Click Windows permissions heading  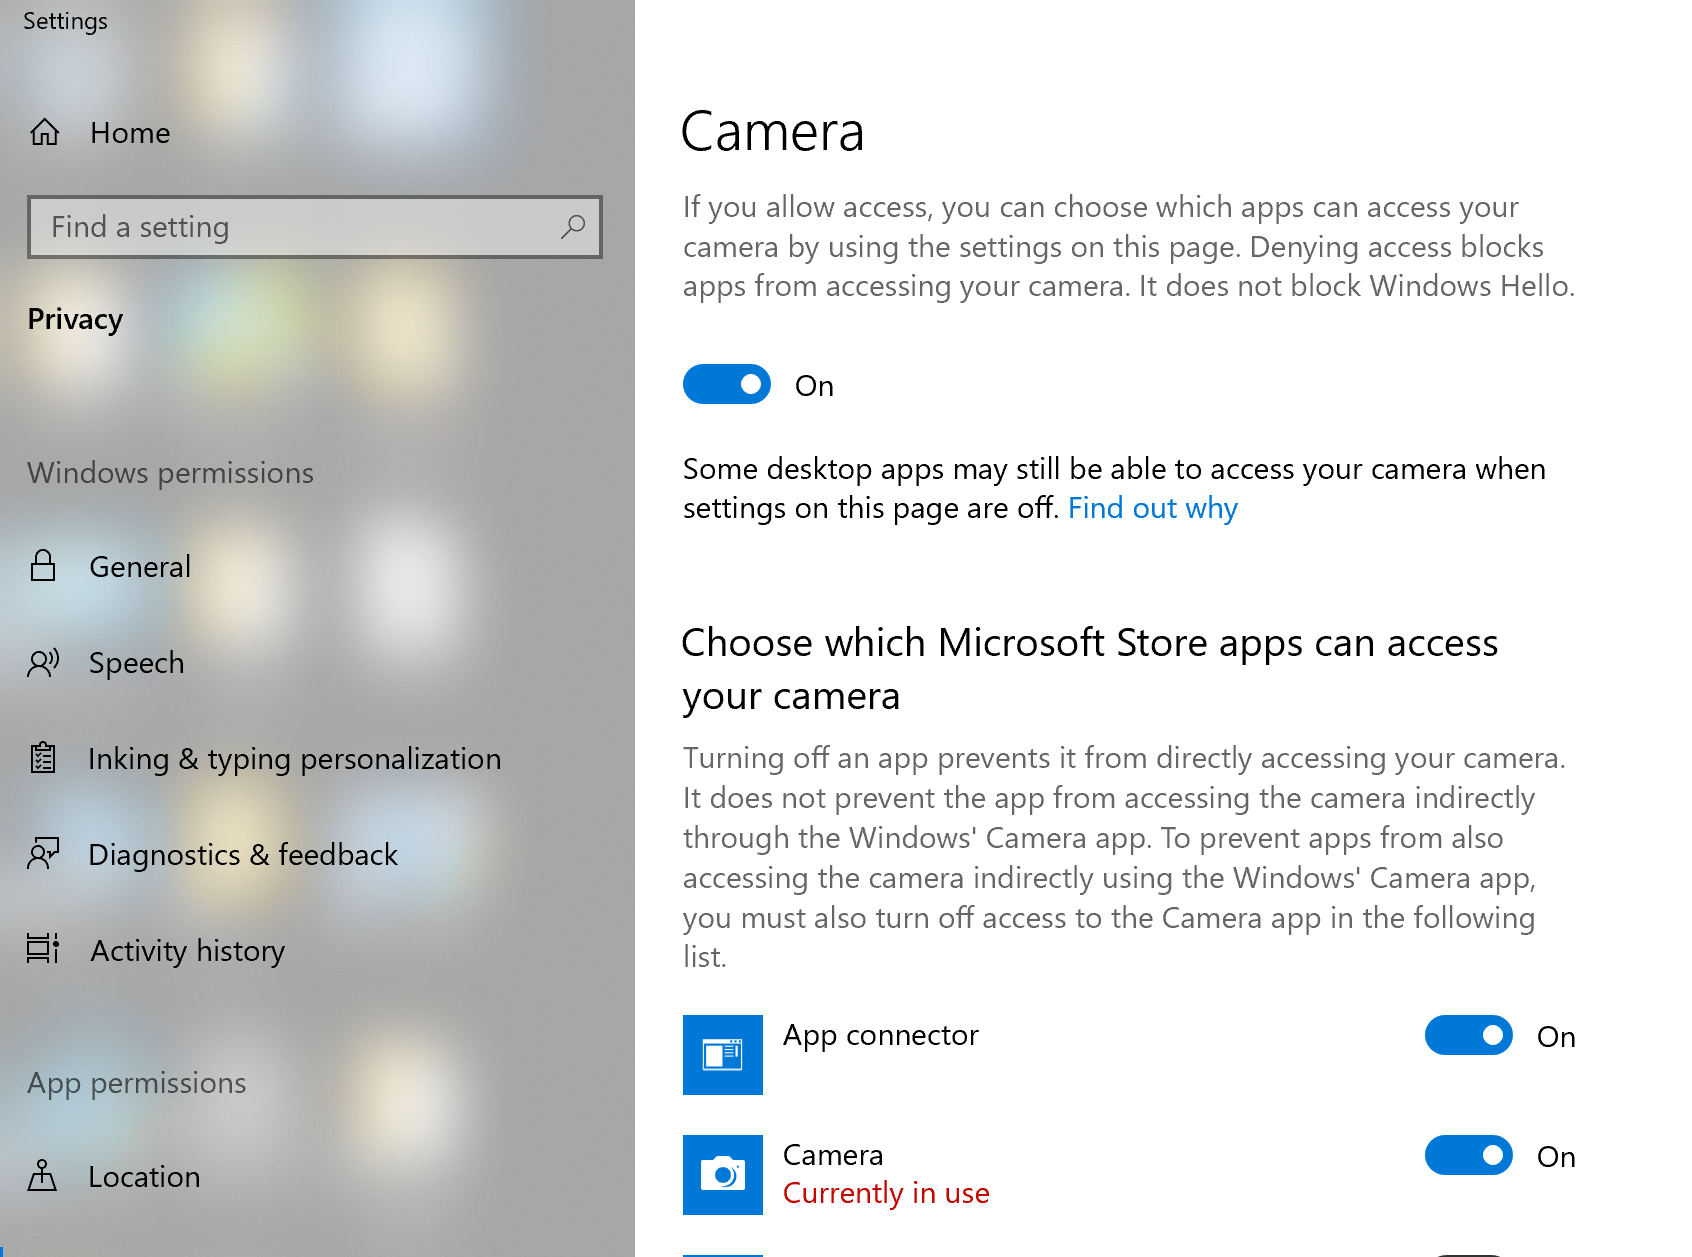(171, 472)
